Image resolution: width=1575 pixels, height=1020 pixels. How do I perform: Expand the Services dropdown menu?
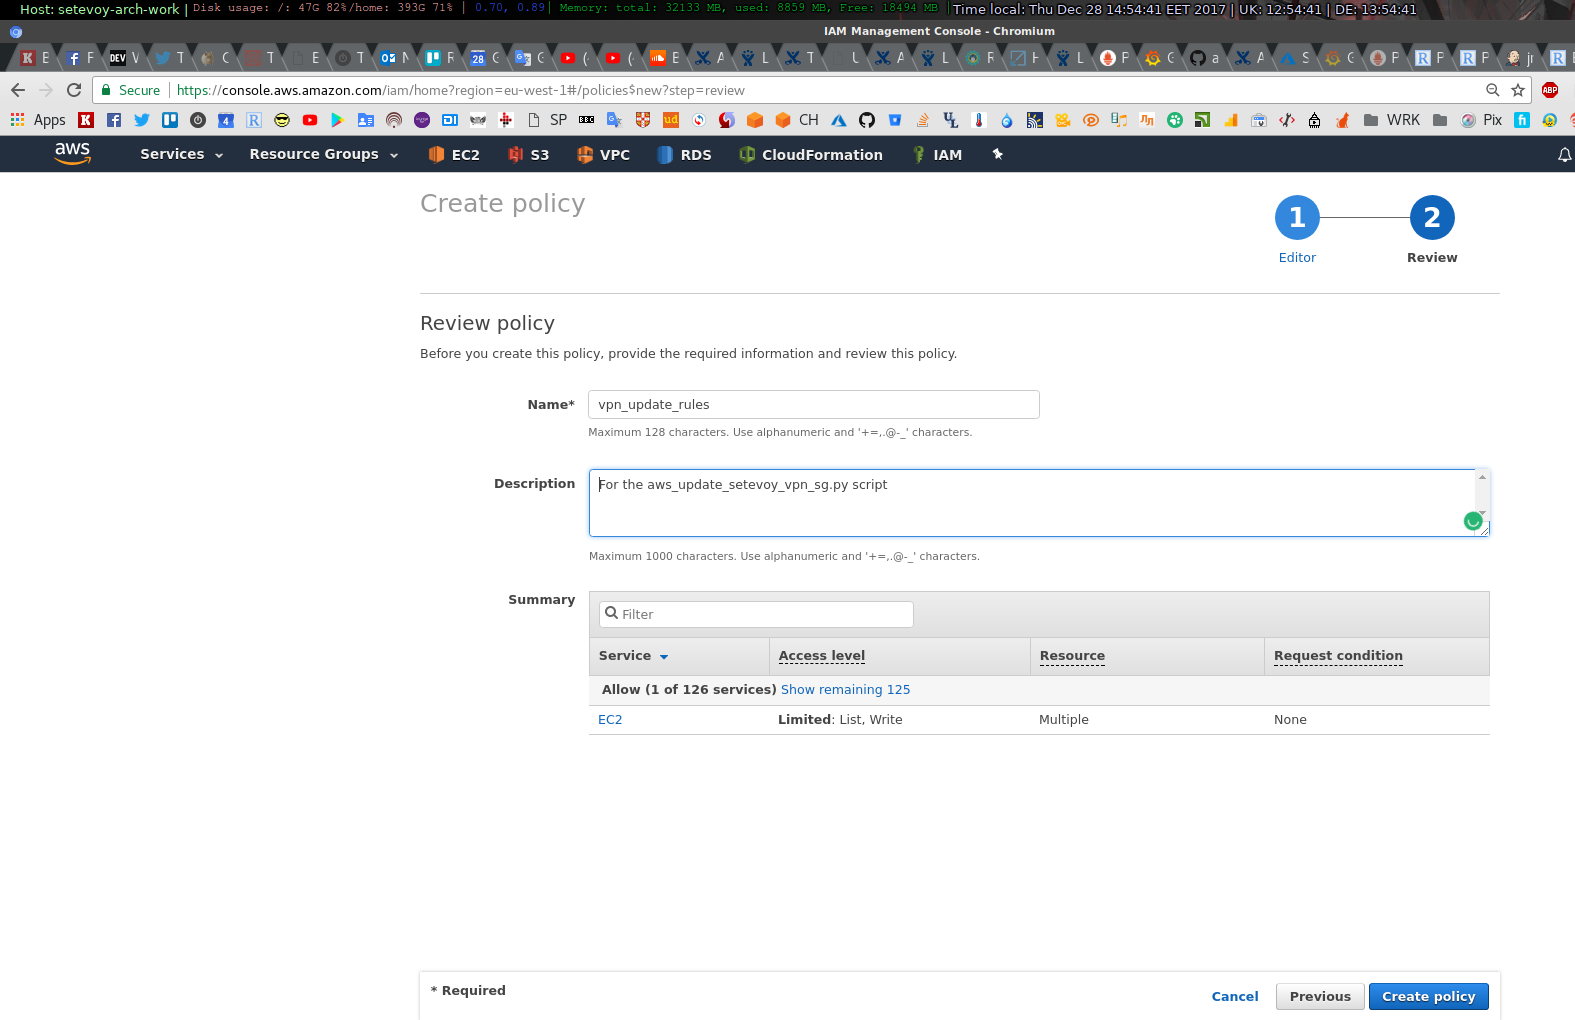pyautogui.click(x=182, y=154)
